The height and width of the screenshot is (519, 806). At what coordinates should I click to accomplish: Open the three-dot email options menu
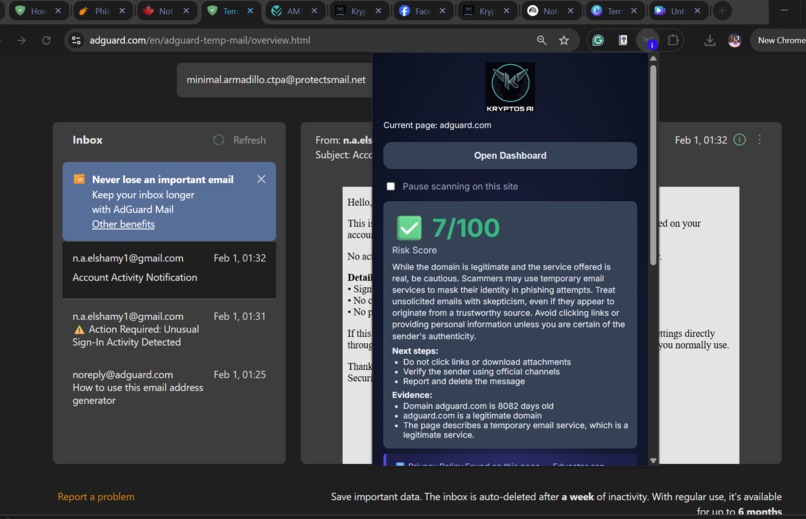(x=759, y=140)
